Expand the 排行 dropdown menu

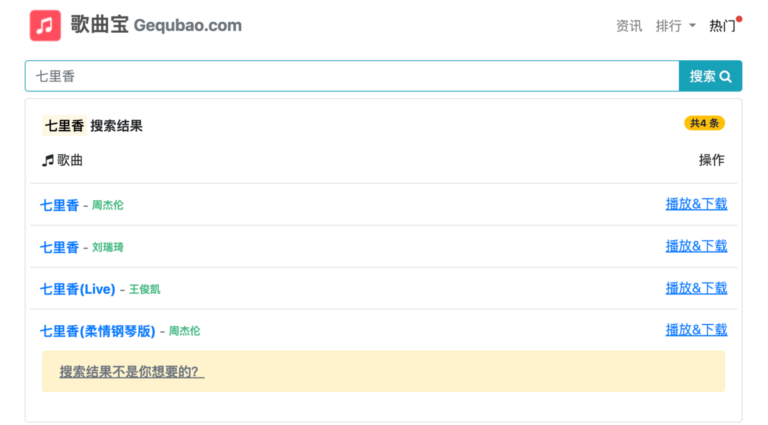pyautogui.click(x=676, y=26)
